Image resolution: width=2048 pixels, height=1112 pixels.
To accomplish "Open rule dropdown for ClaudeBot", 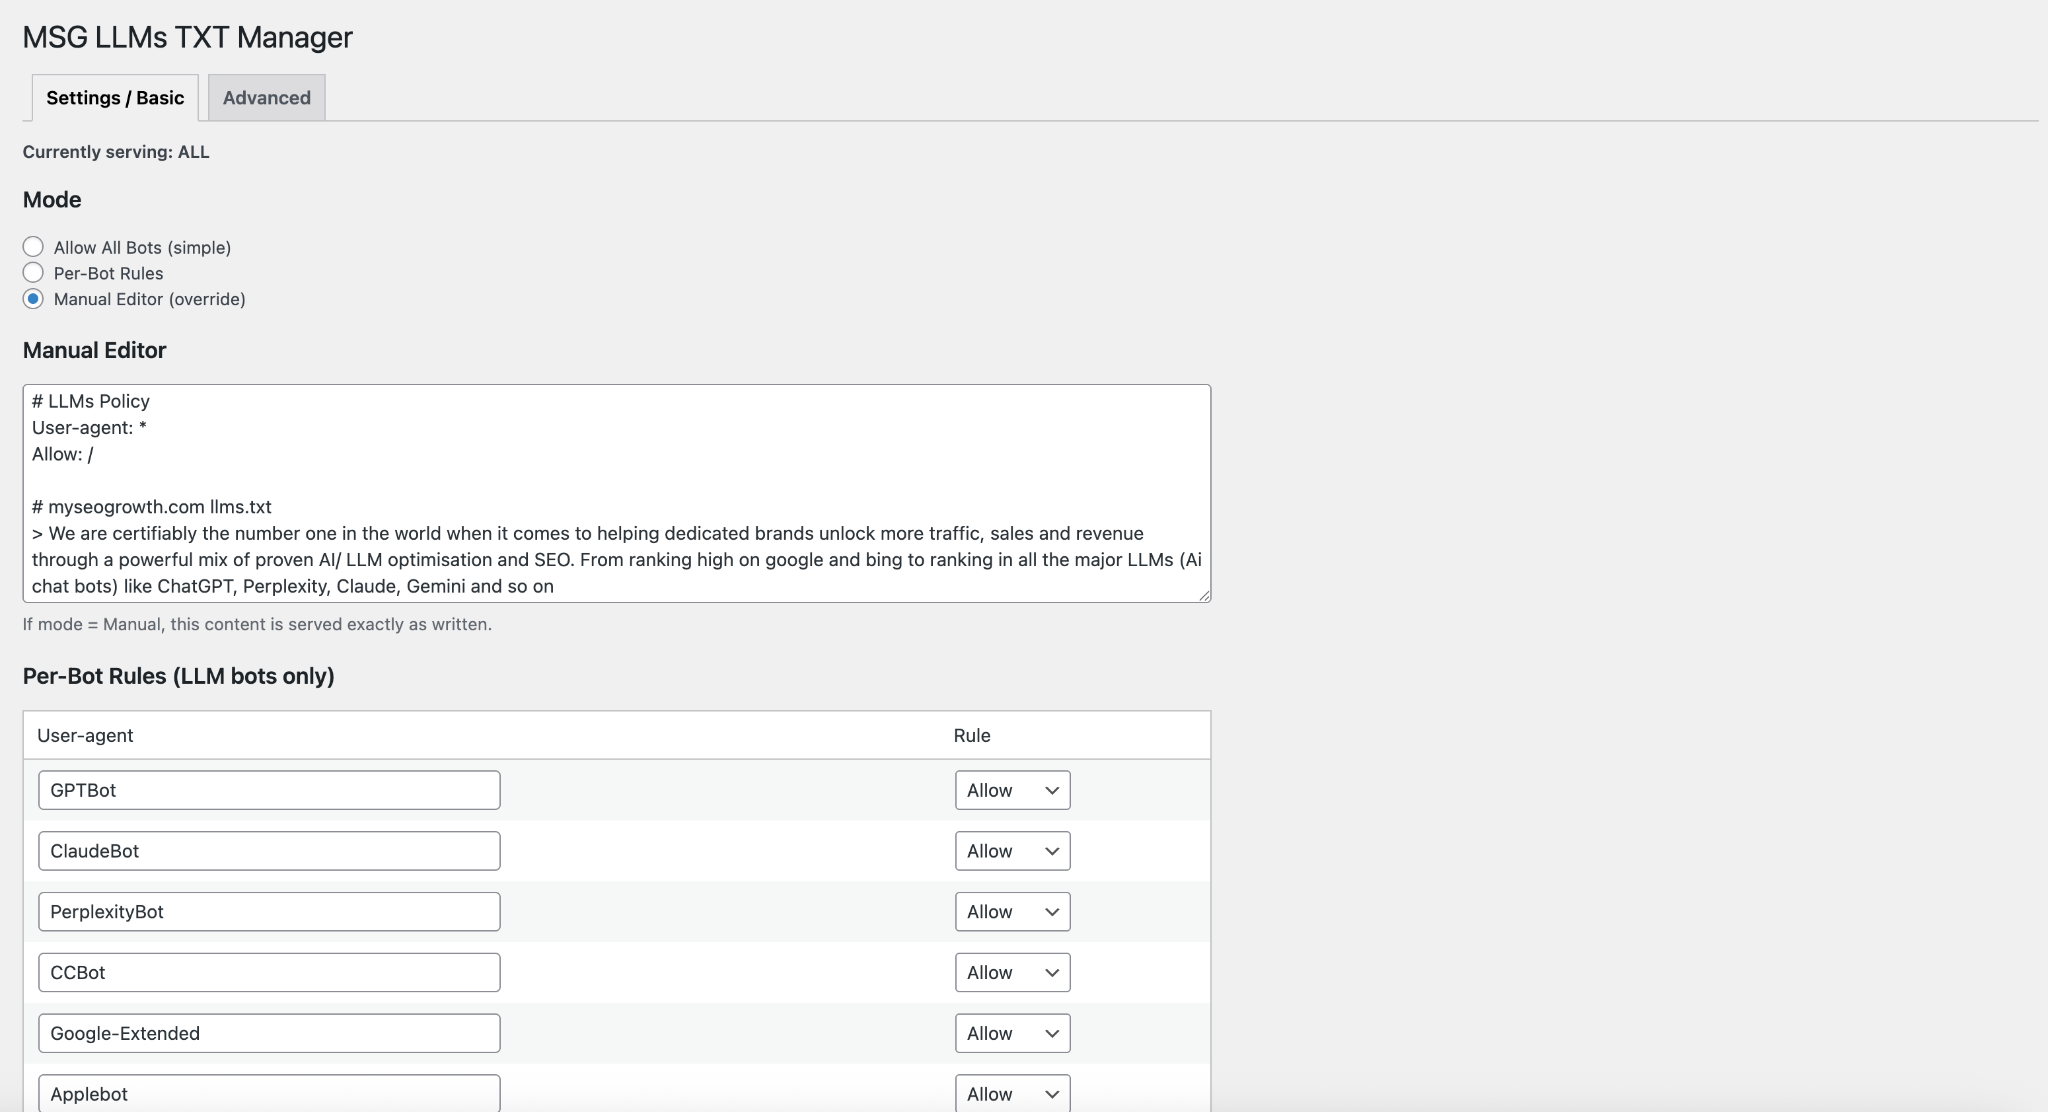I will tap(1012, 851).
